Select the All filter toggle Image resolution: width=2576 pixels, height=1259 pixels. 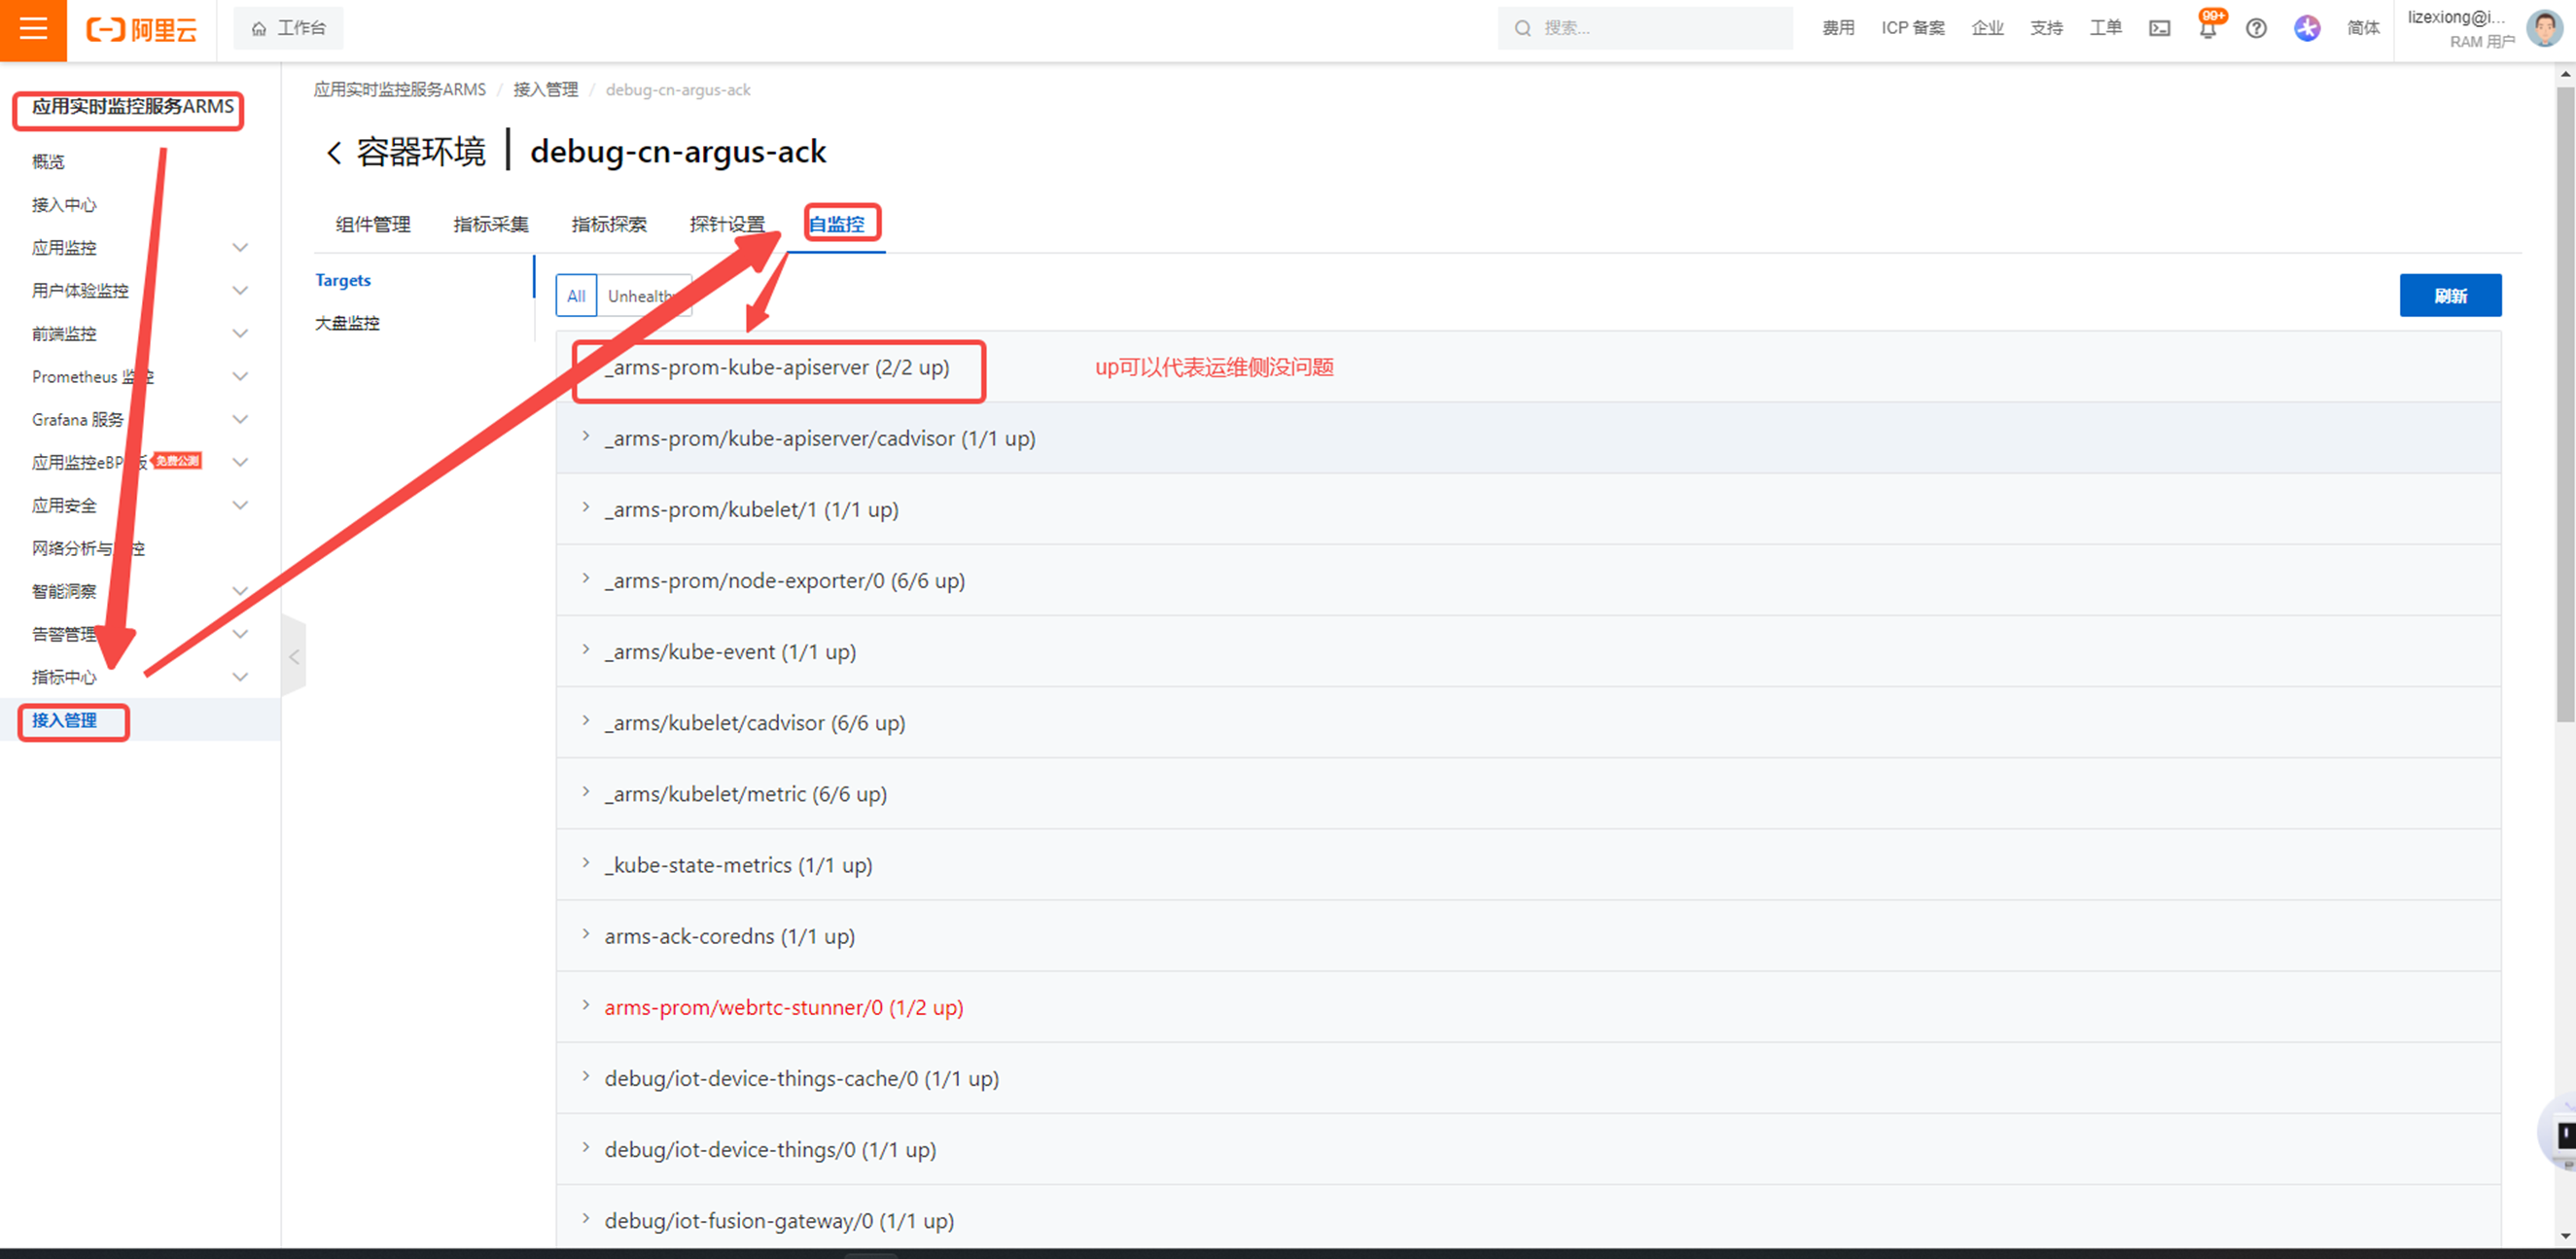click(x=576, y=296)
